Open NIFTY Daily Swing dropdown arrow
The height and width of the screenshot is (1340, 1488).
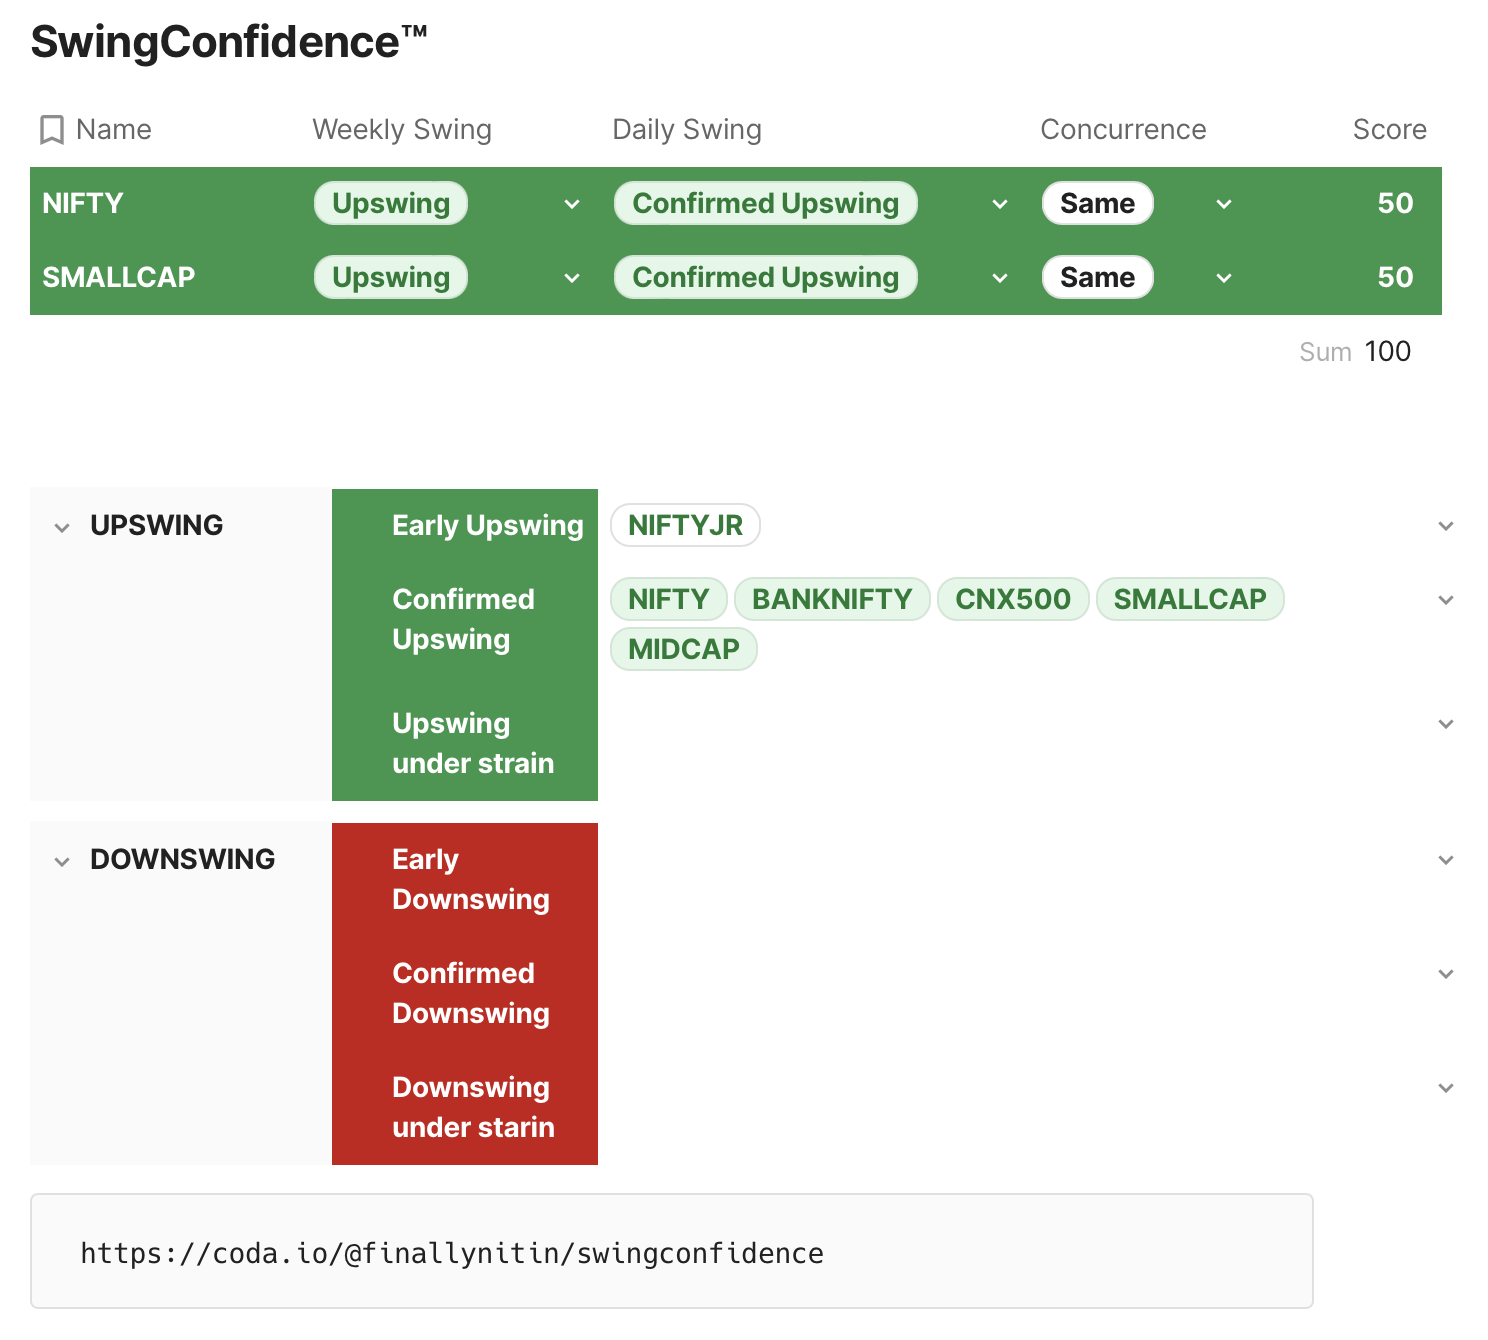coord(1000,204)
